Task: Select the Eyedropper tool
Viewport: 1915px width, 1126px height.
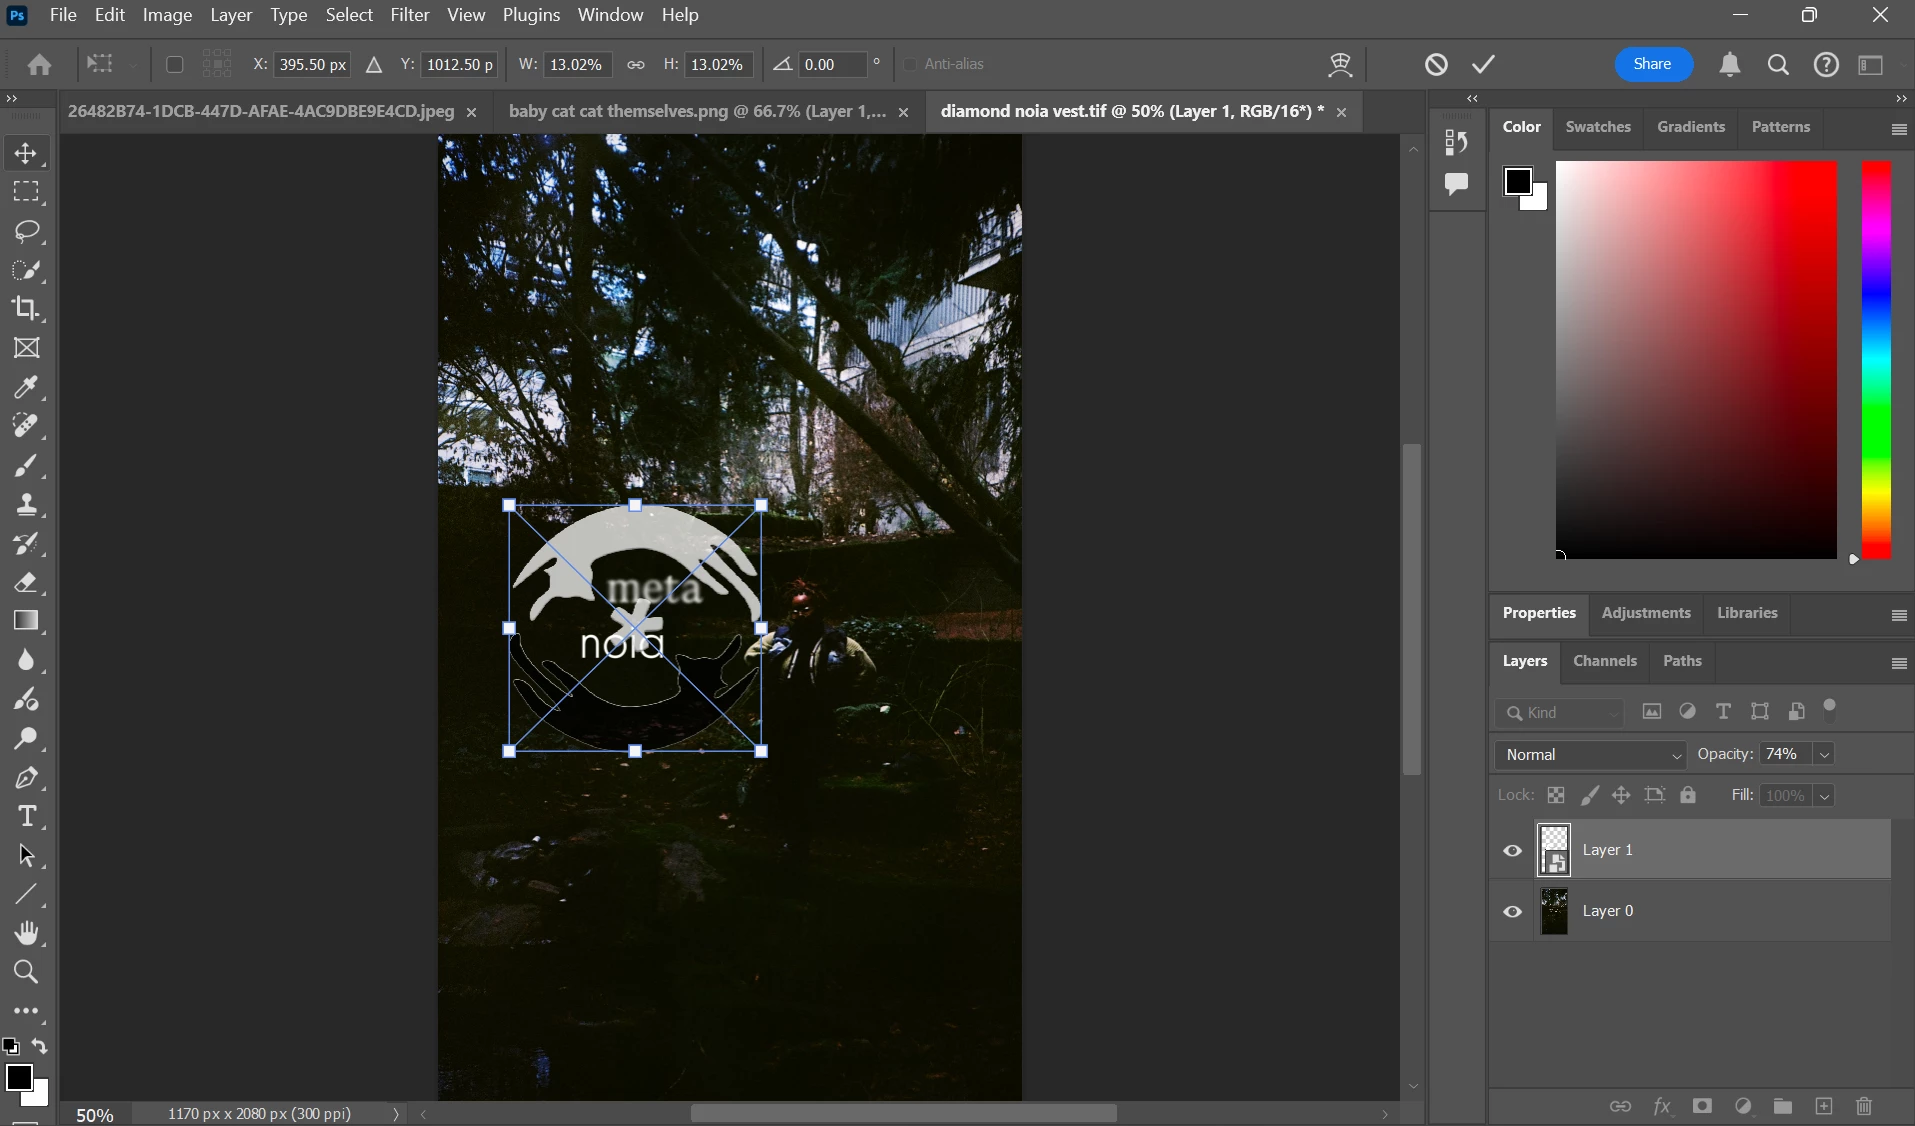Action: click(x=27, y=387)
